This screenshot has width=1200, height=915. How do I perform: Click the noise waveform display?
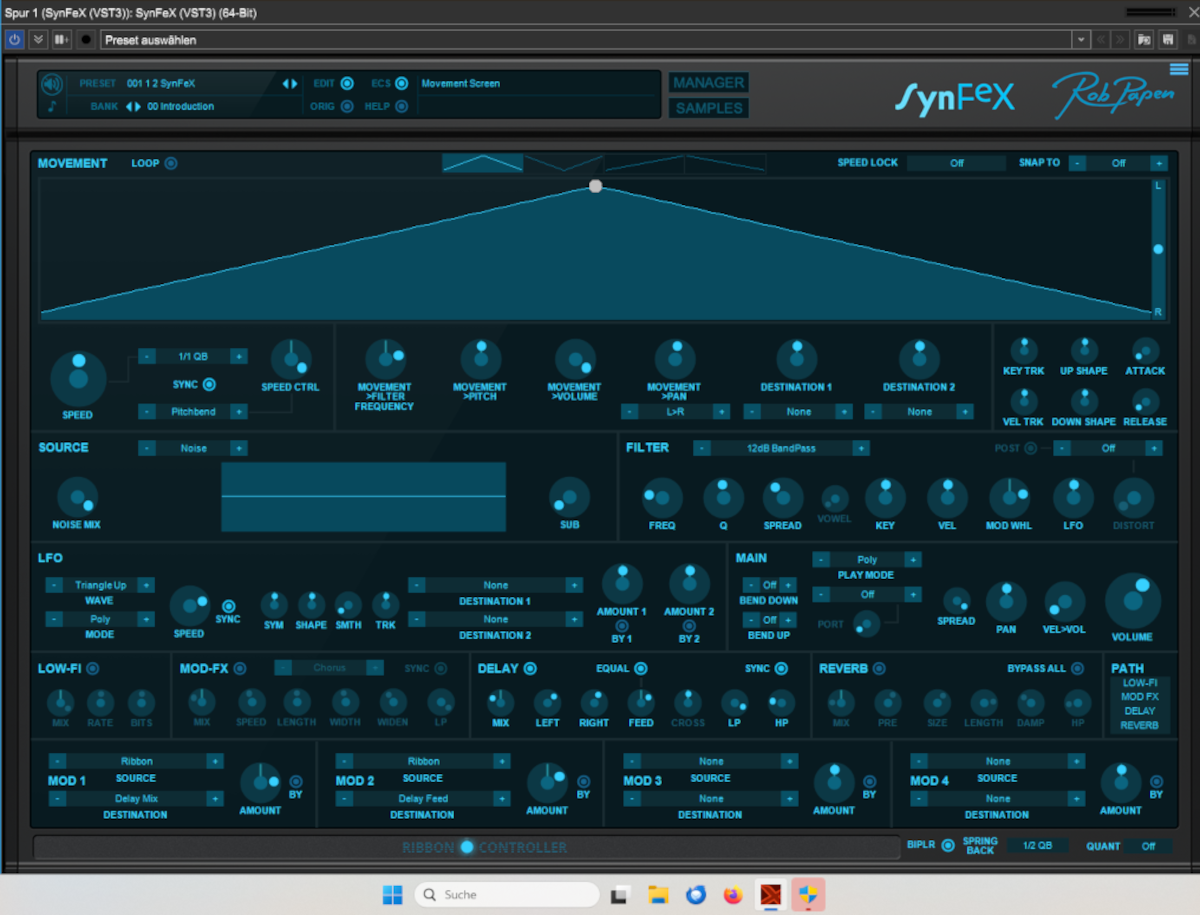pyautogui.click(x=363, y=496)
